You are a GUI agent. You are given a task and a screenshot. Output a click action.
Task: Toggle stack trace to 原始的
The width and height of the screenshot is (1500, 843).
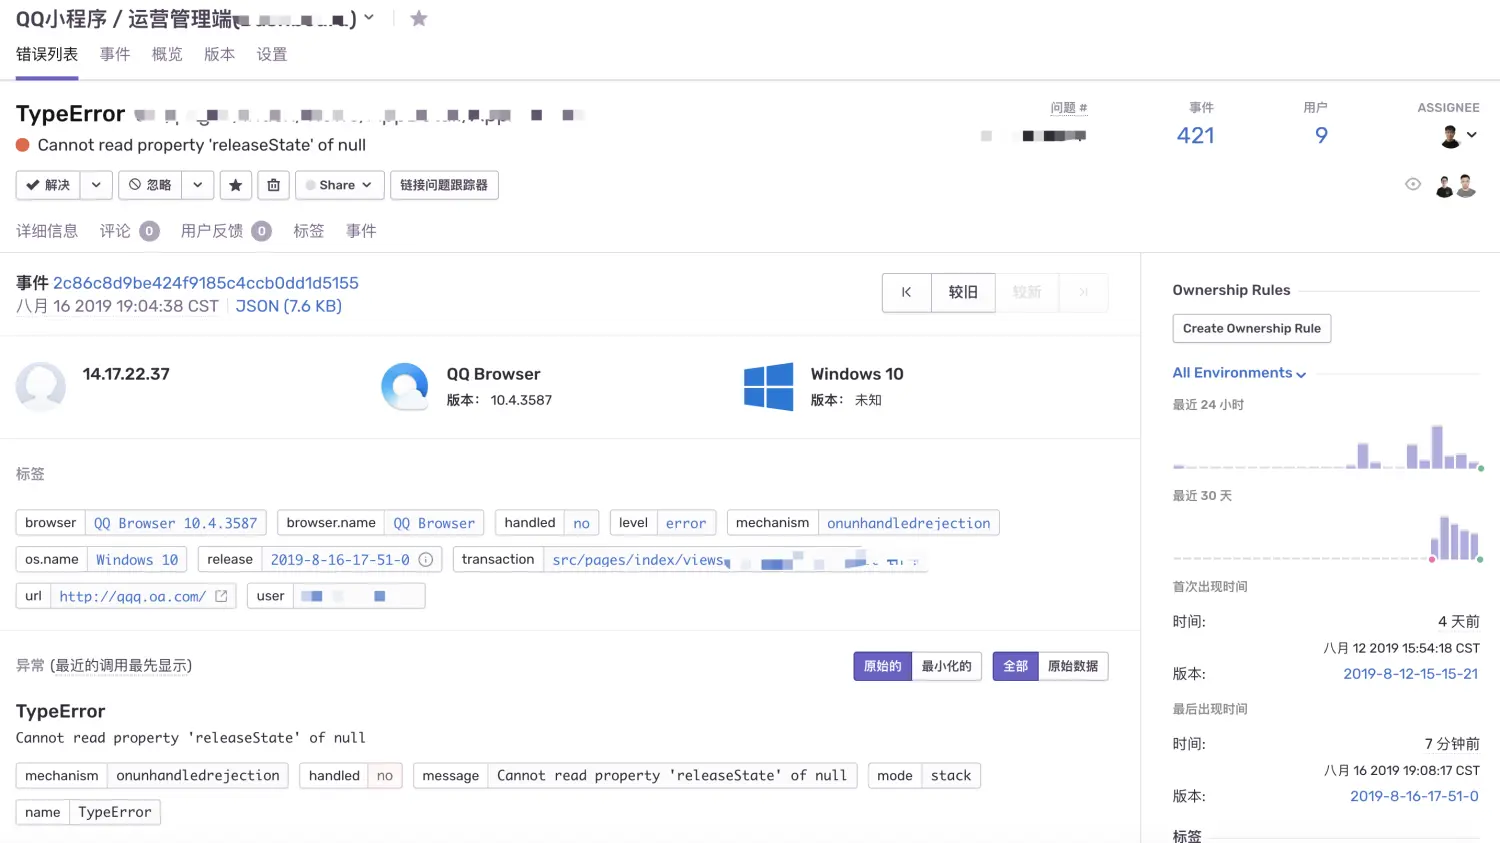point(883,666)
